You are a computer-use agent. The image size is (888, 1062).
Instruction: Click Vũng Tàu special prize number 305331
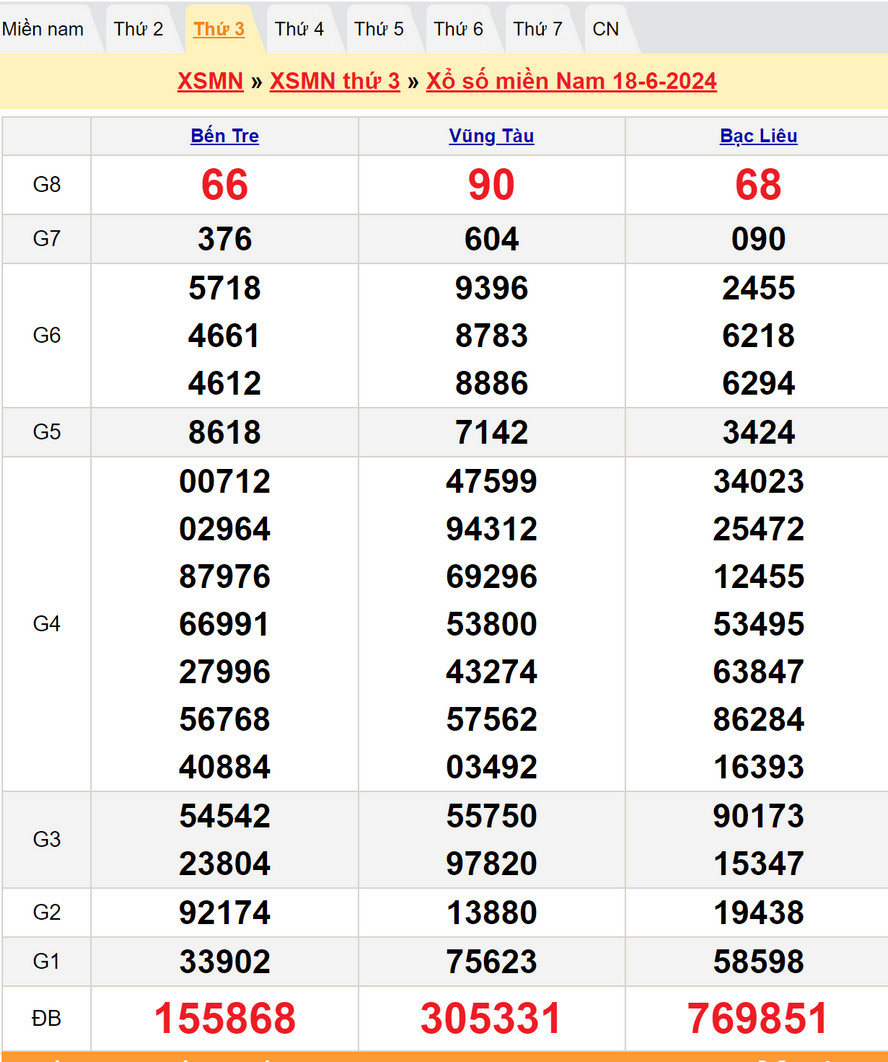491,1018
